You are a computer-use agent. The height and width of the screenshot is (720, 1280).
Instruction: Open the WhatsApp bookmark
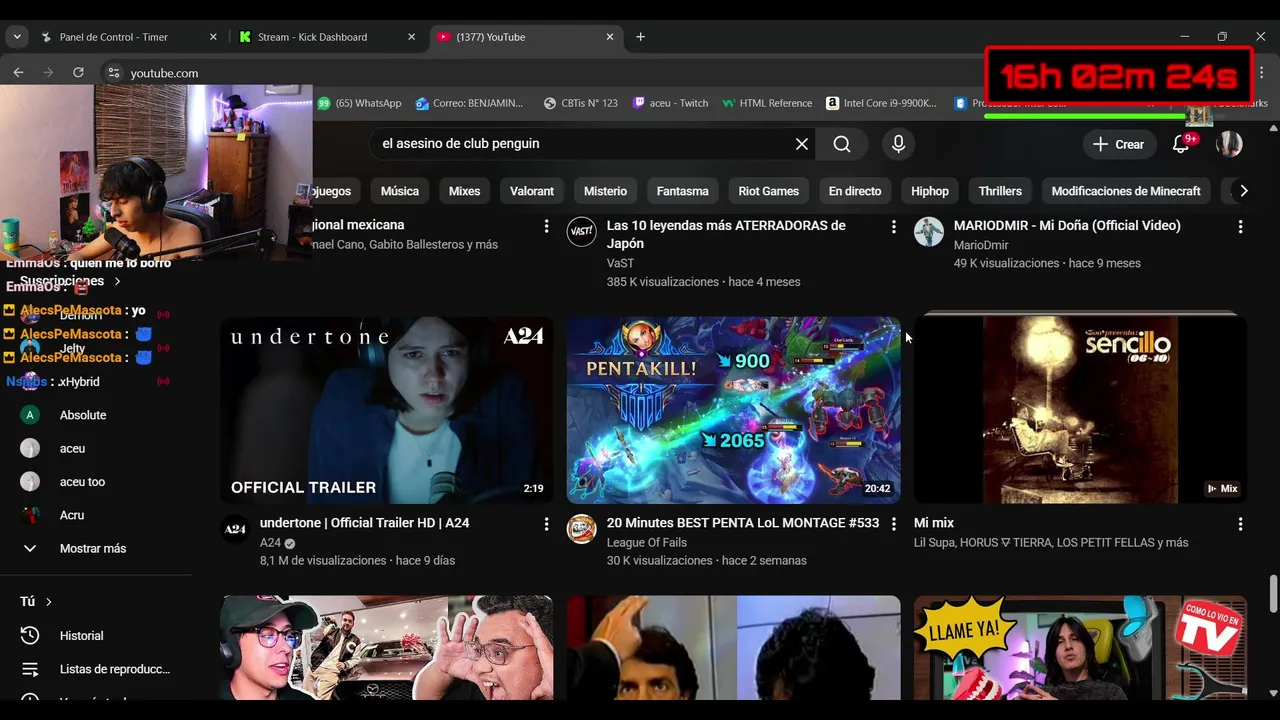click(x=360, y=103)
